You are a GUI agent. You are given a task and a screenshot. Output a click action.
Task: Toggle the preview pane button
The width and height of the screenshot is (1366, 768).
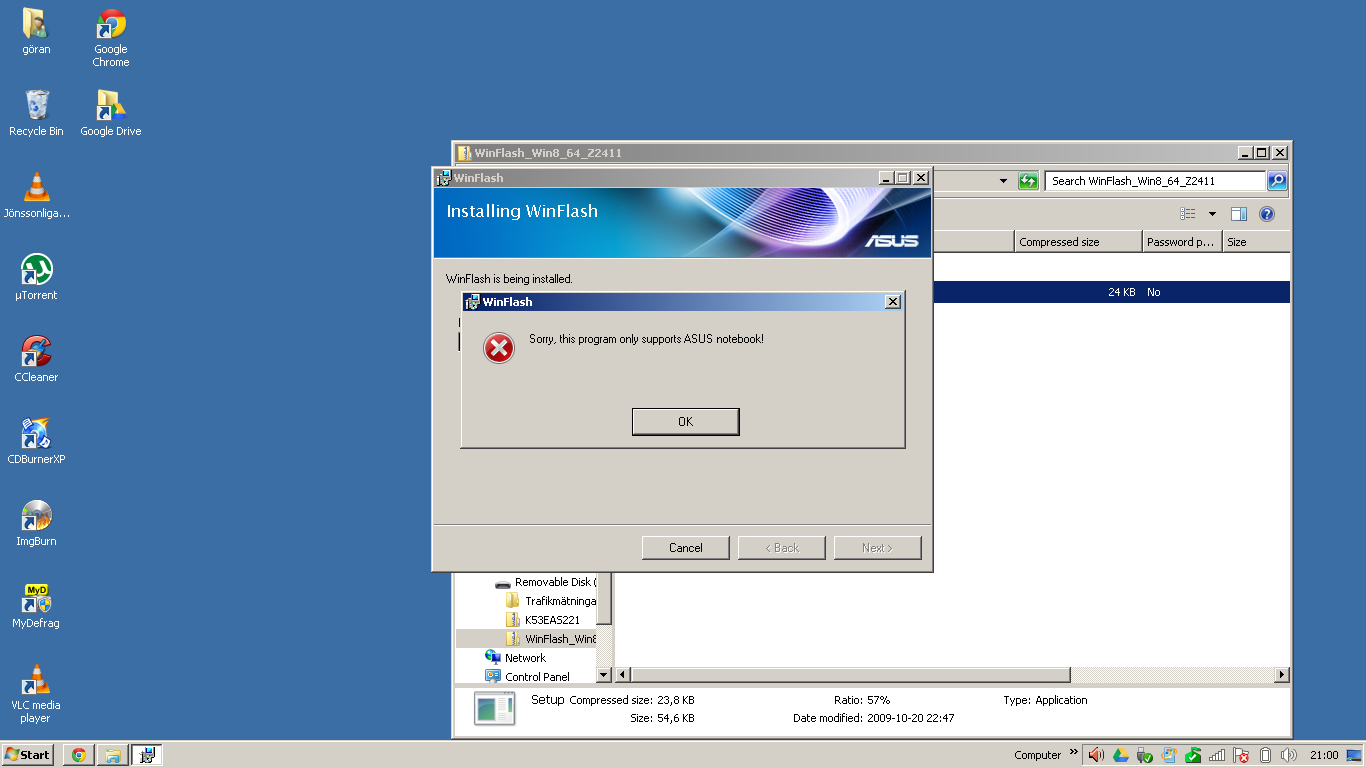pos(1239,214)
